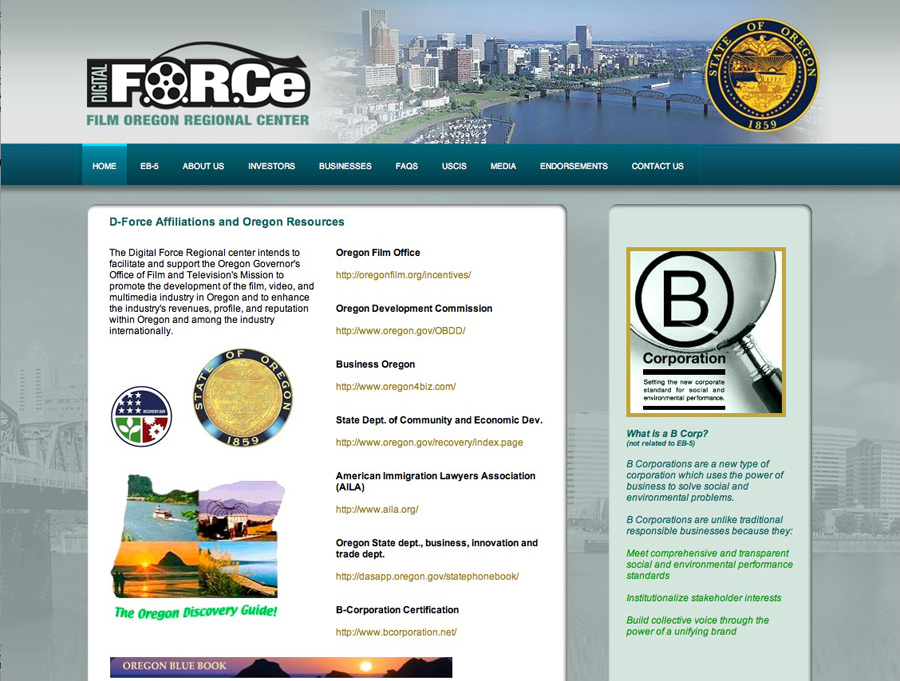The width and height of the screenshot is (900, 681).
Task: Visit the www.aila.org link
Action: pyautogui.click(x=377, y=509)
